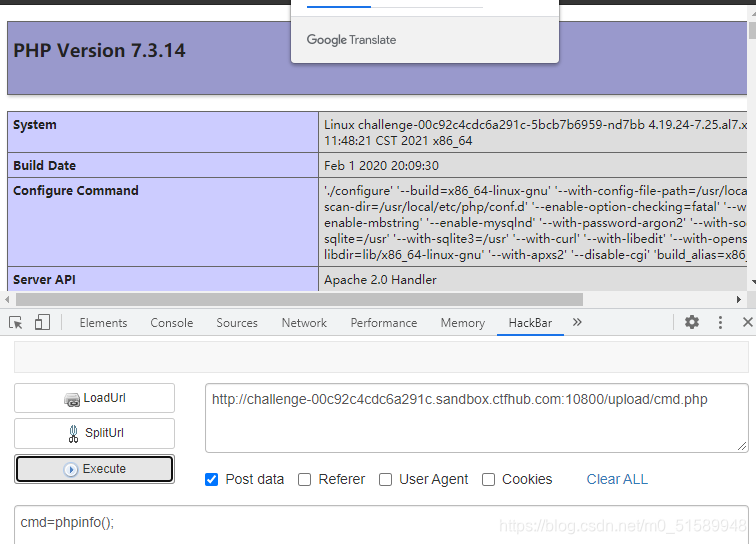Select the Memory tab
This screenshot has height=544, width=756.
click(x=462, y=323)
